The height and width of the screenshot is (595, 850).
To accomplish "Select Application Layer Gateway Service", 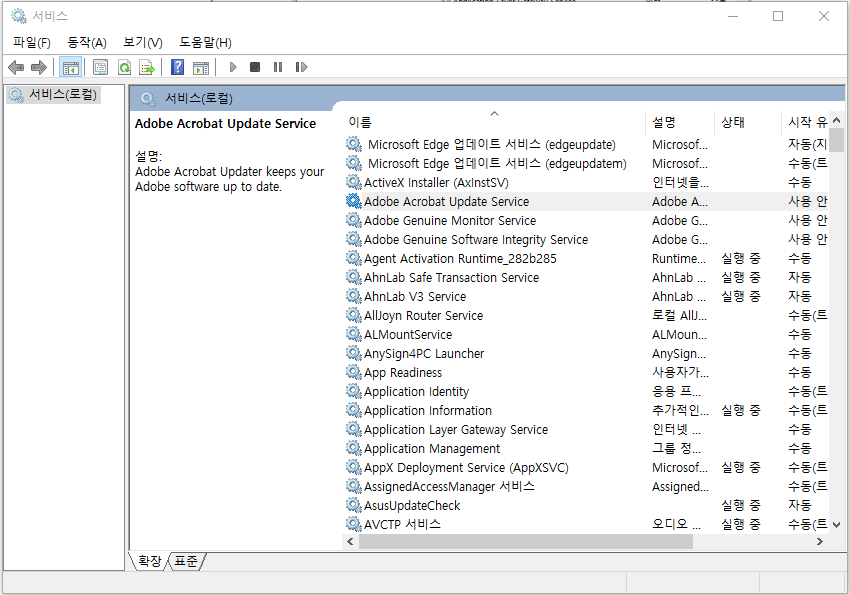I will point(455,429).
